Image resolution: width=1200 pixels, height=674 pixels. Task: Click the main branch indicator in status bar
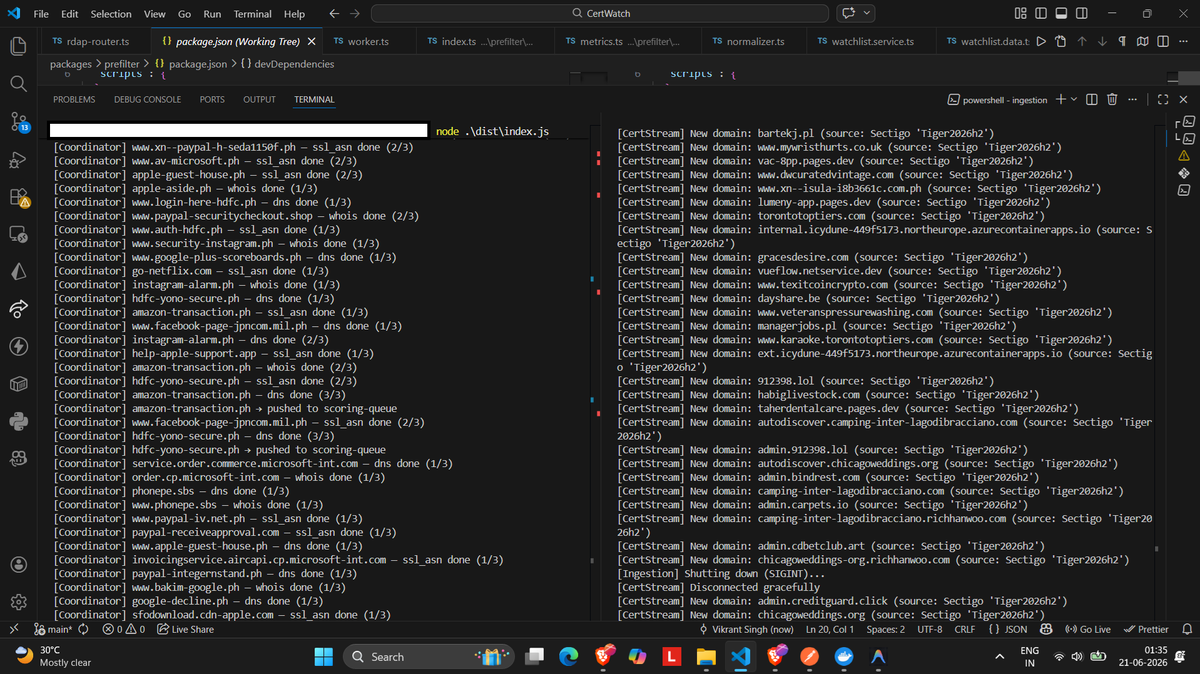point(51,629)
